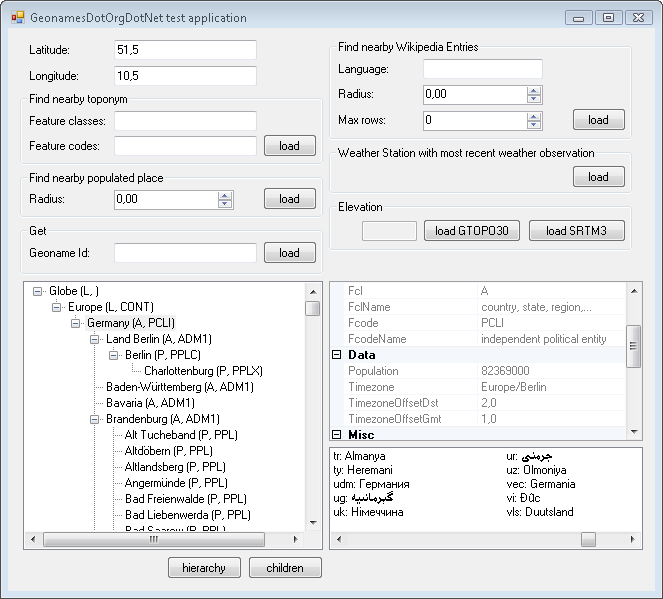This screenshot has height=599, width=663.
Task: Select the Population property row
Action: (485, 371)
